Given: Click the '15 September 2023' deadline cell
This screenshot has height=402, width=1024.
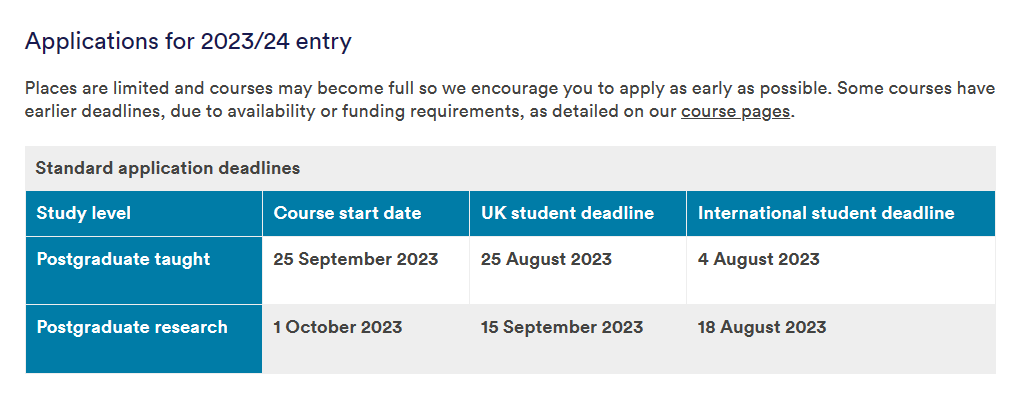Looking at the screenshot, I should (562, 327).
